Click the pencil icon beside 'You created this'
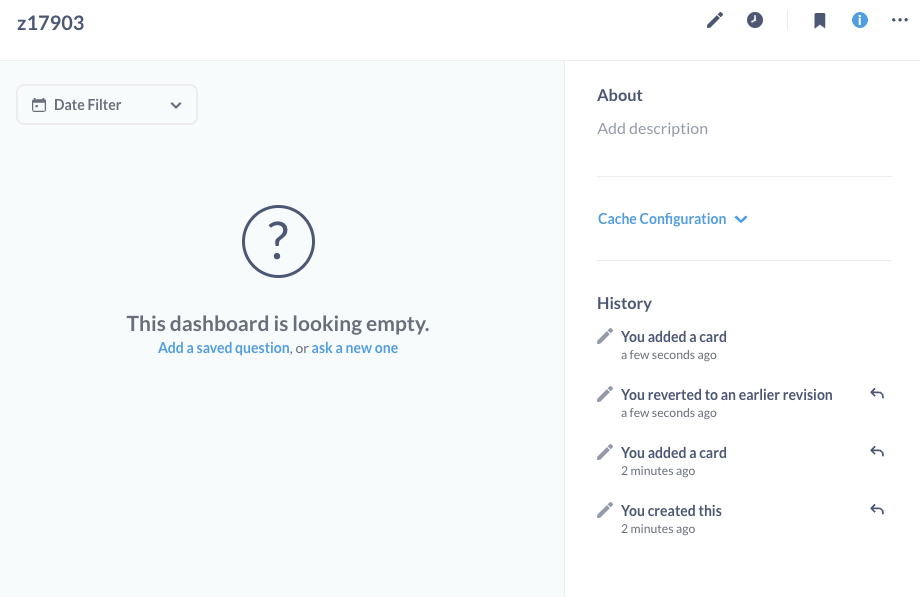920x597 pixels. (604, 509)
